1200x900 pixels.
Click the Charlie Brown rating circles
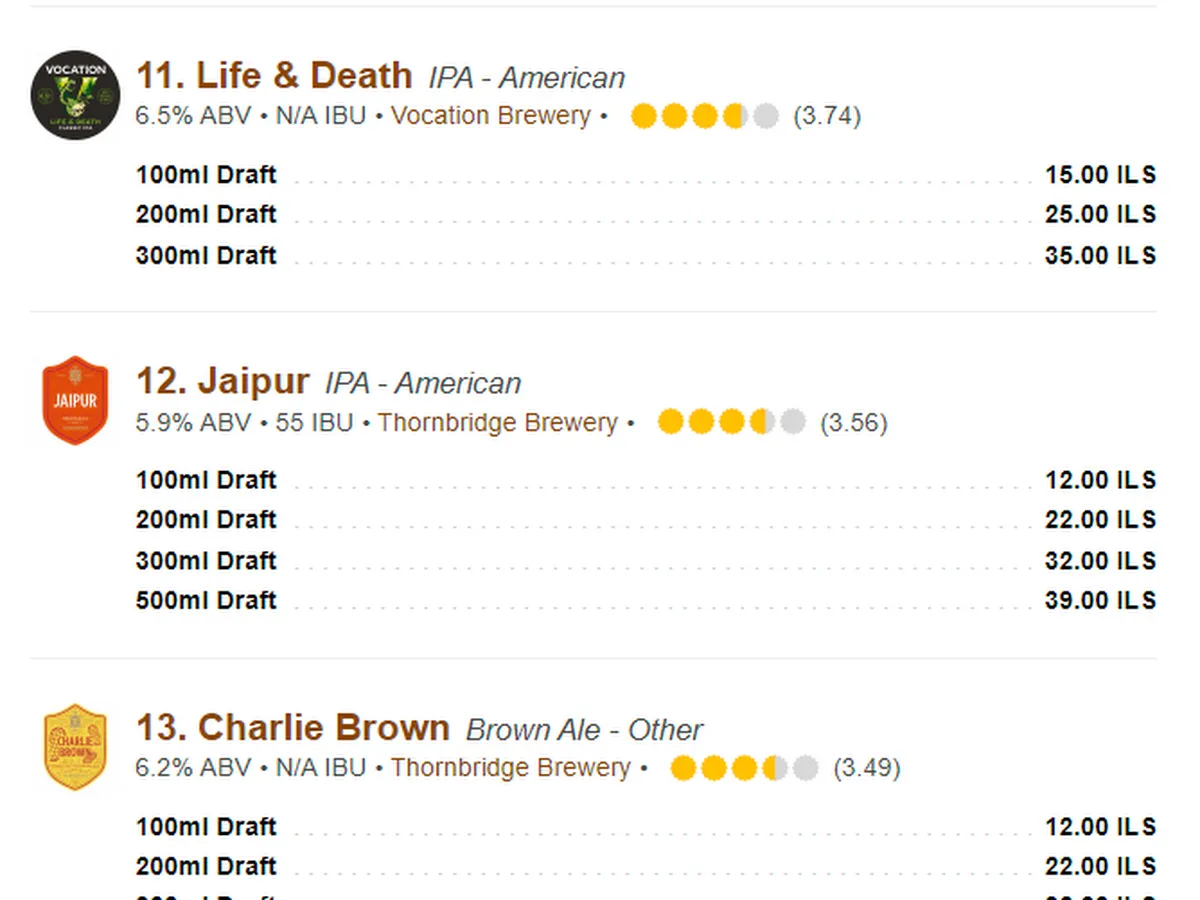[x=744, y=768]
